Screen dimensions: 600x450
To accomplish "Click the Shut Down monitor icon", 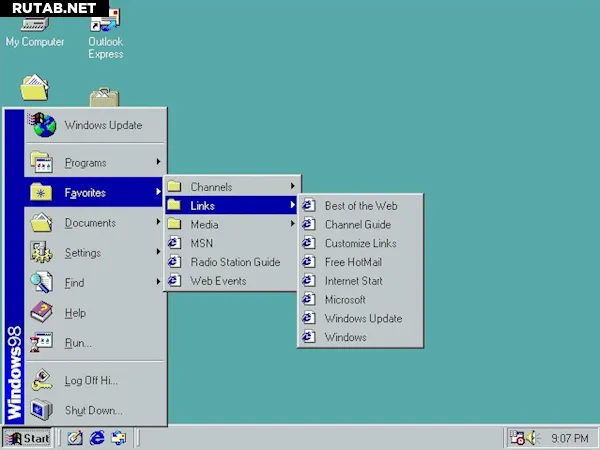I will coord(41,410).
